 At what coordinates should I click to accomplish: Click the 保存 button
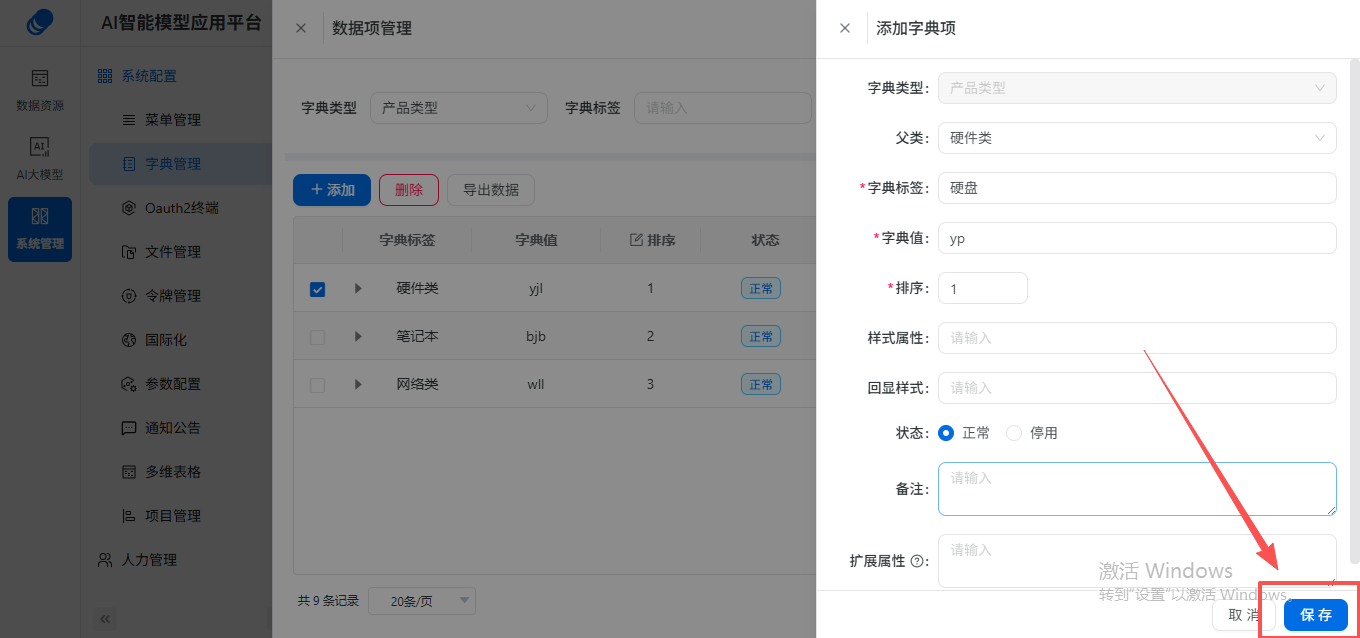click(x=1316, y=615)
